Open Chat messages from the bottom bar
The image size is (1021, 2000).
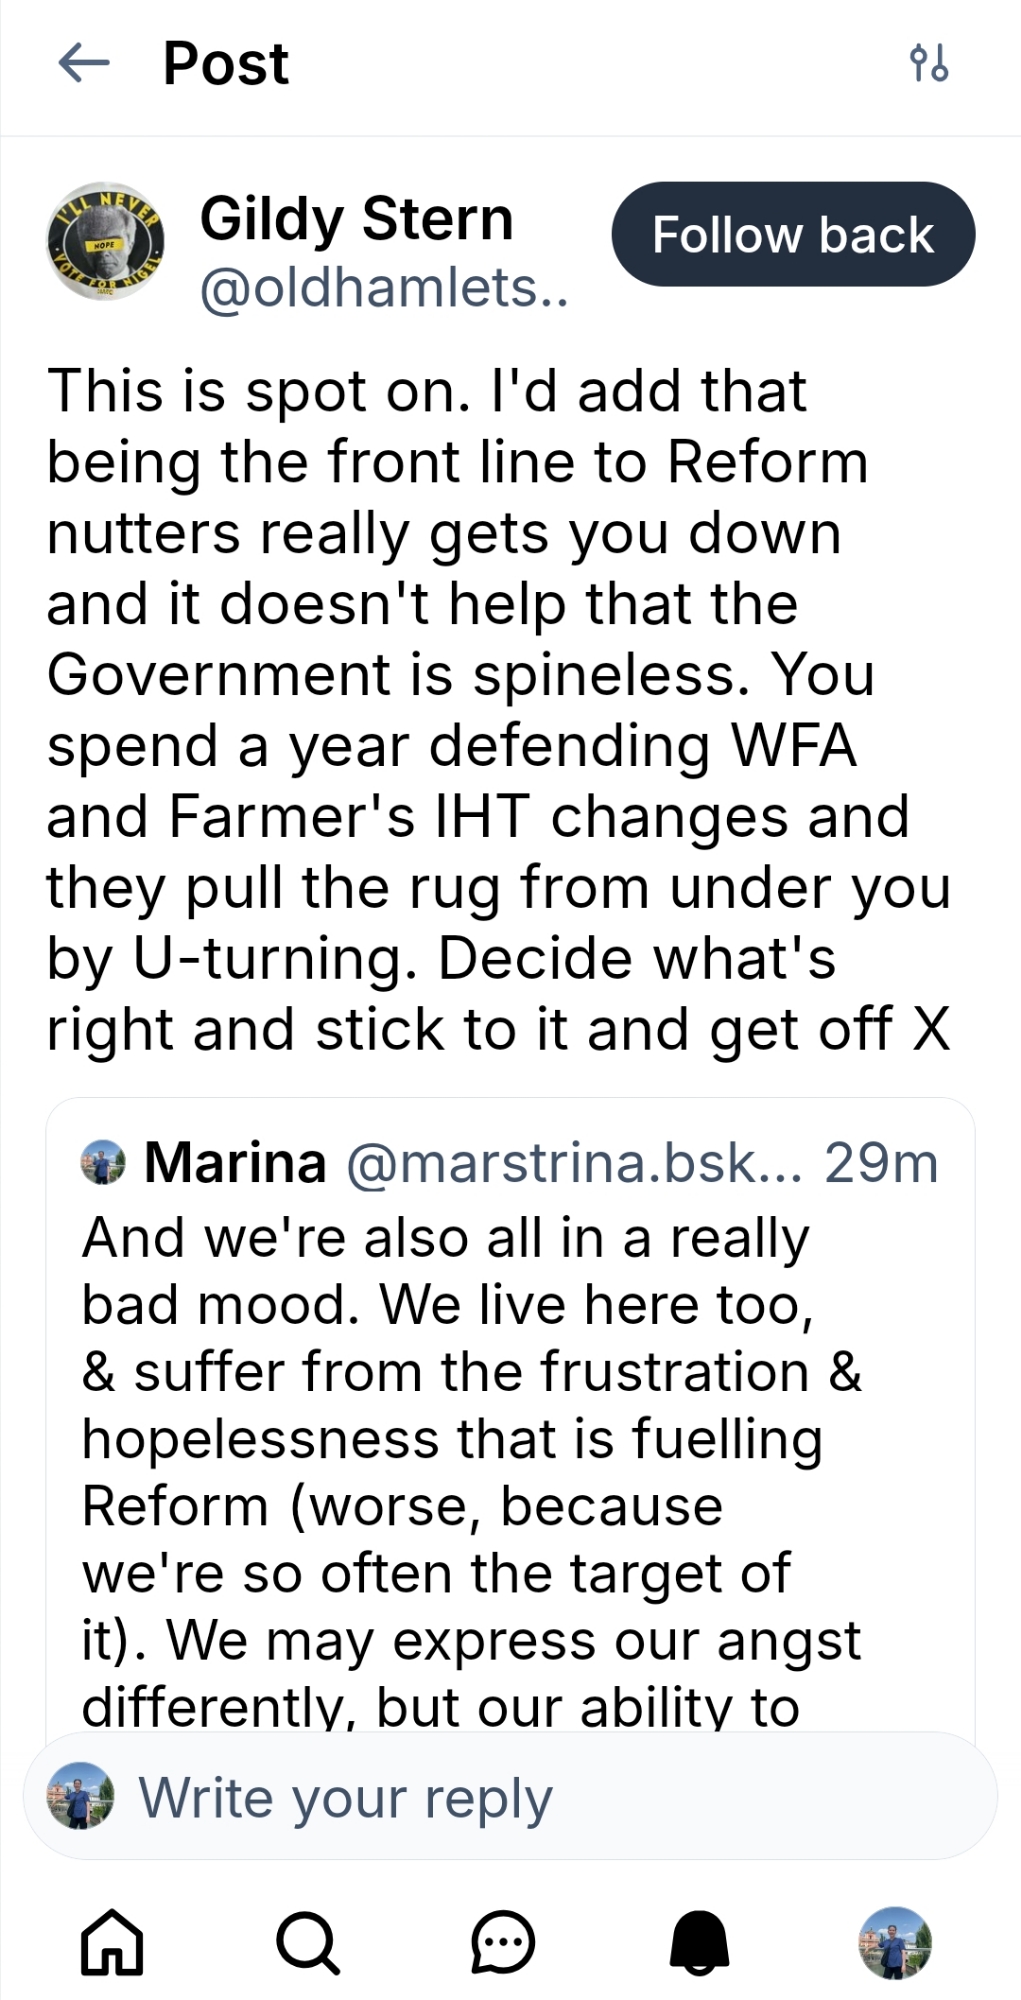click(503, 1942)
